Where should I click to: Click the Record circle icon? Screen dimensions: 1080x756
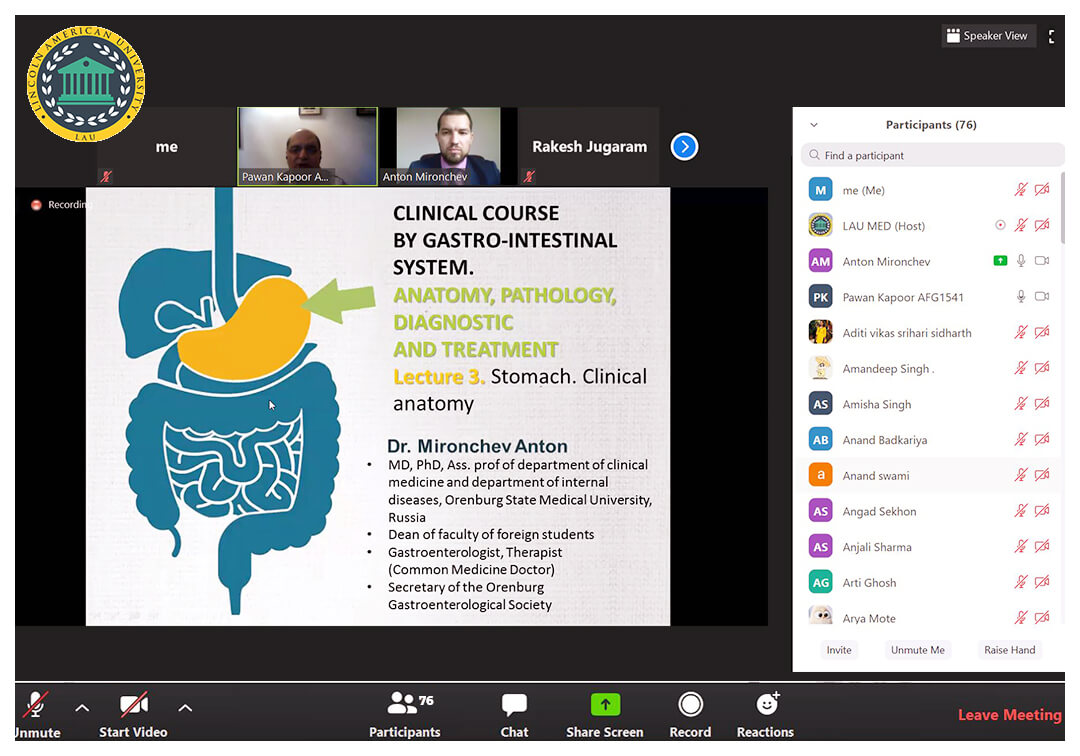pos(690,704)
